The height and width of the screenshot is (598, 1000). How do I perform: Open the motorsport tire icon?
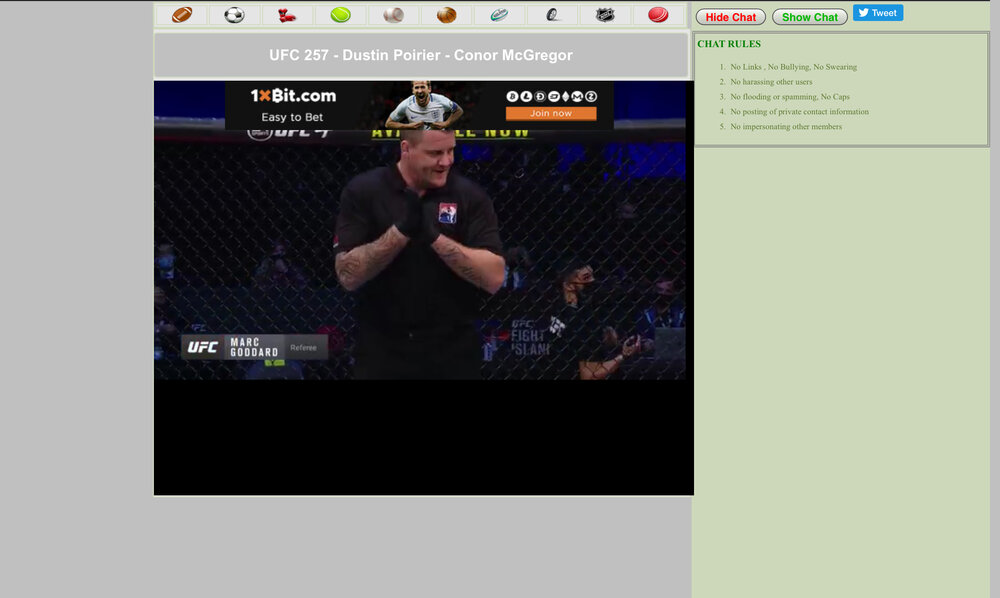click(552, 15)
